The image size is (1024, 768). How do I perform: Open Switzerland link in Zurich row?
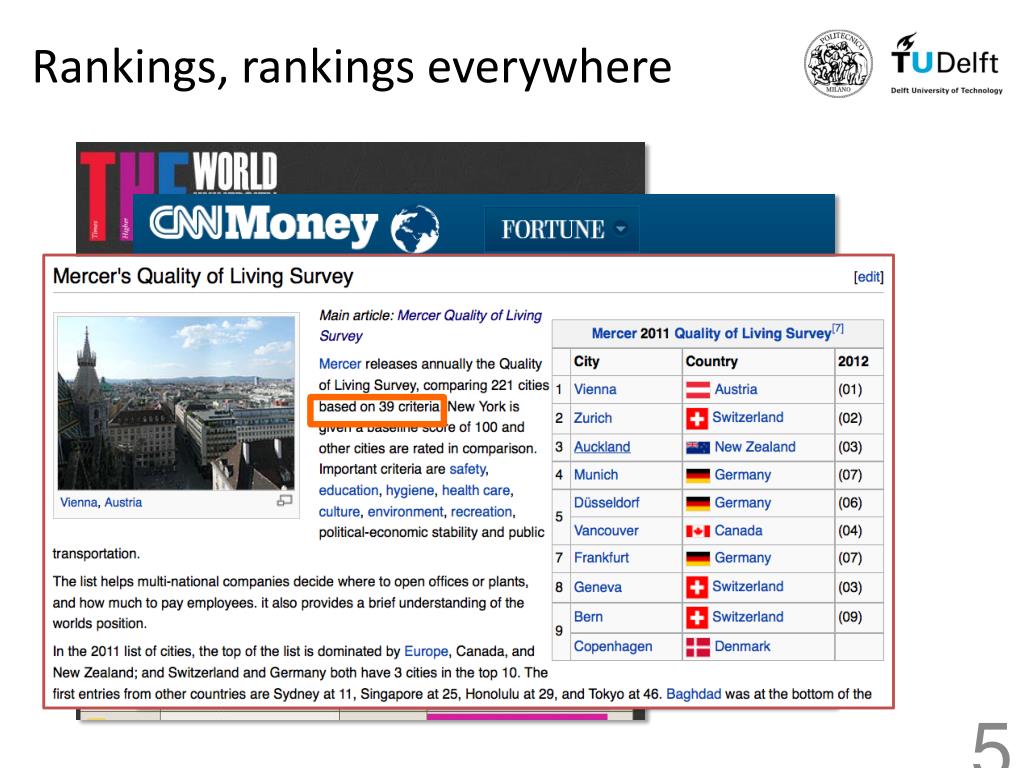click(x=748, y=417)
